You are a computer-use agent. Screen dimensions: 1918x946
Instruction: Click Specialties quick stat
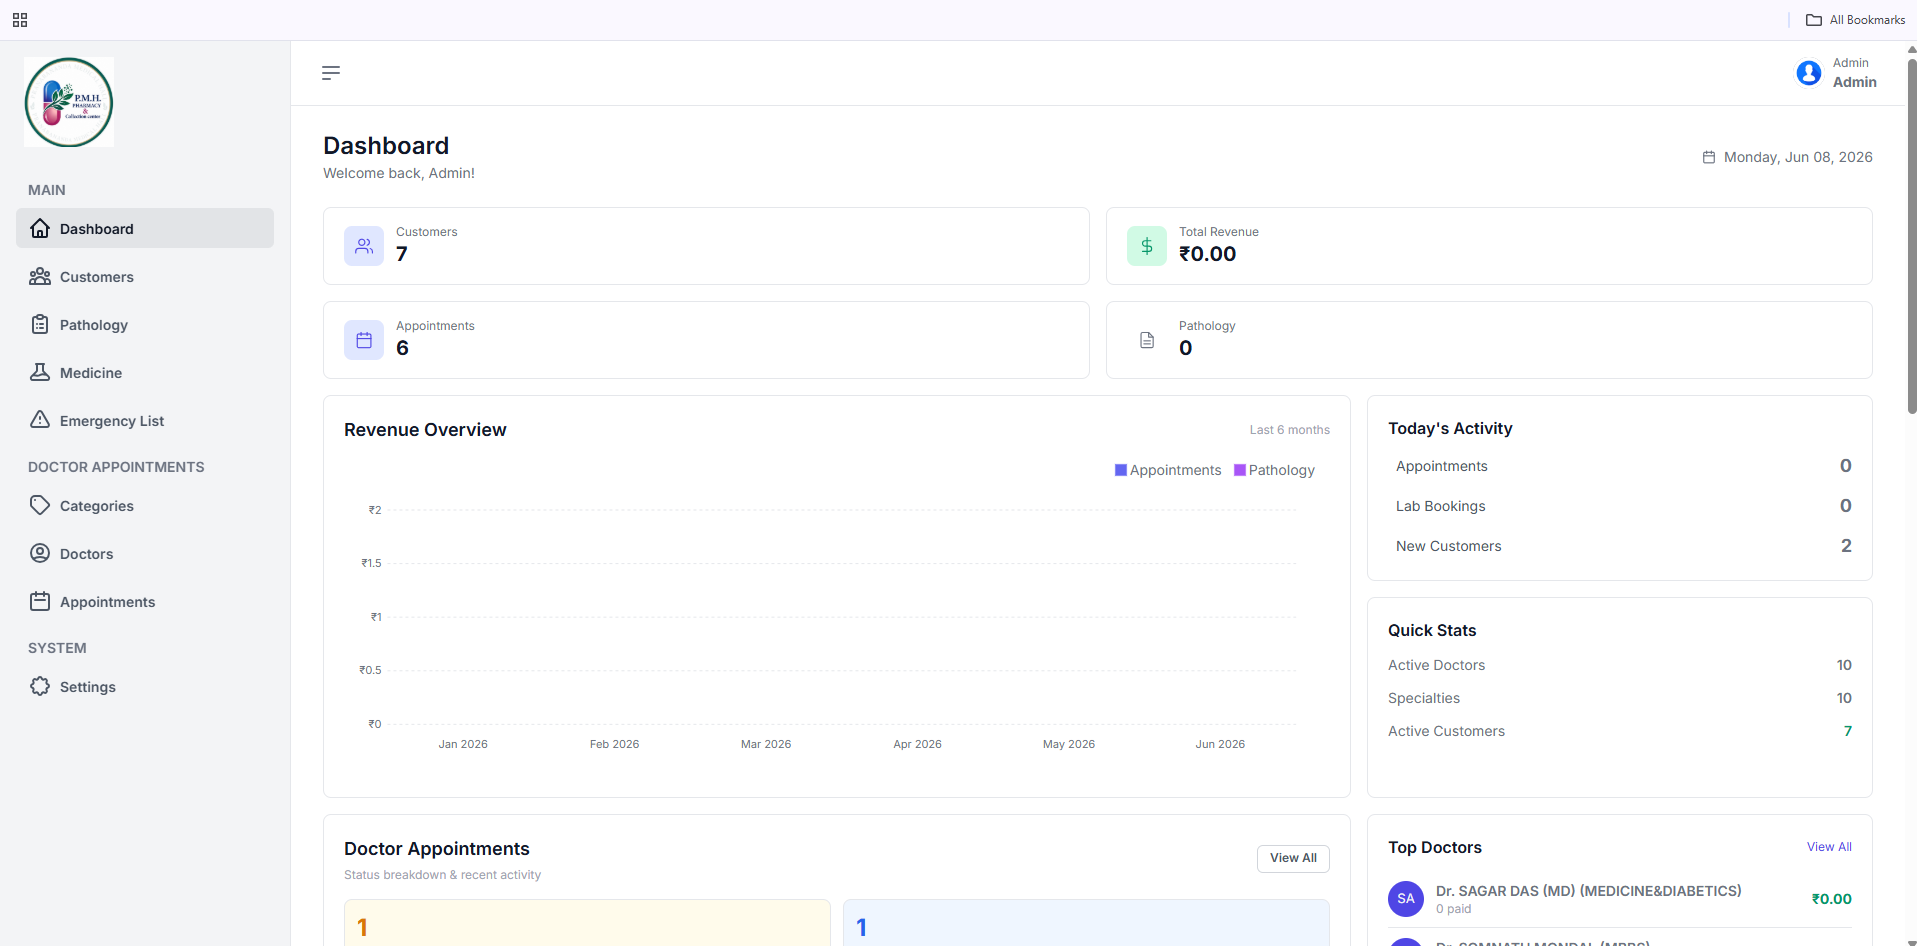1620,698
